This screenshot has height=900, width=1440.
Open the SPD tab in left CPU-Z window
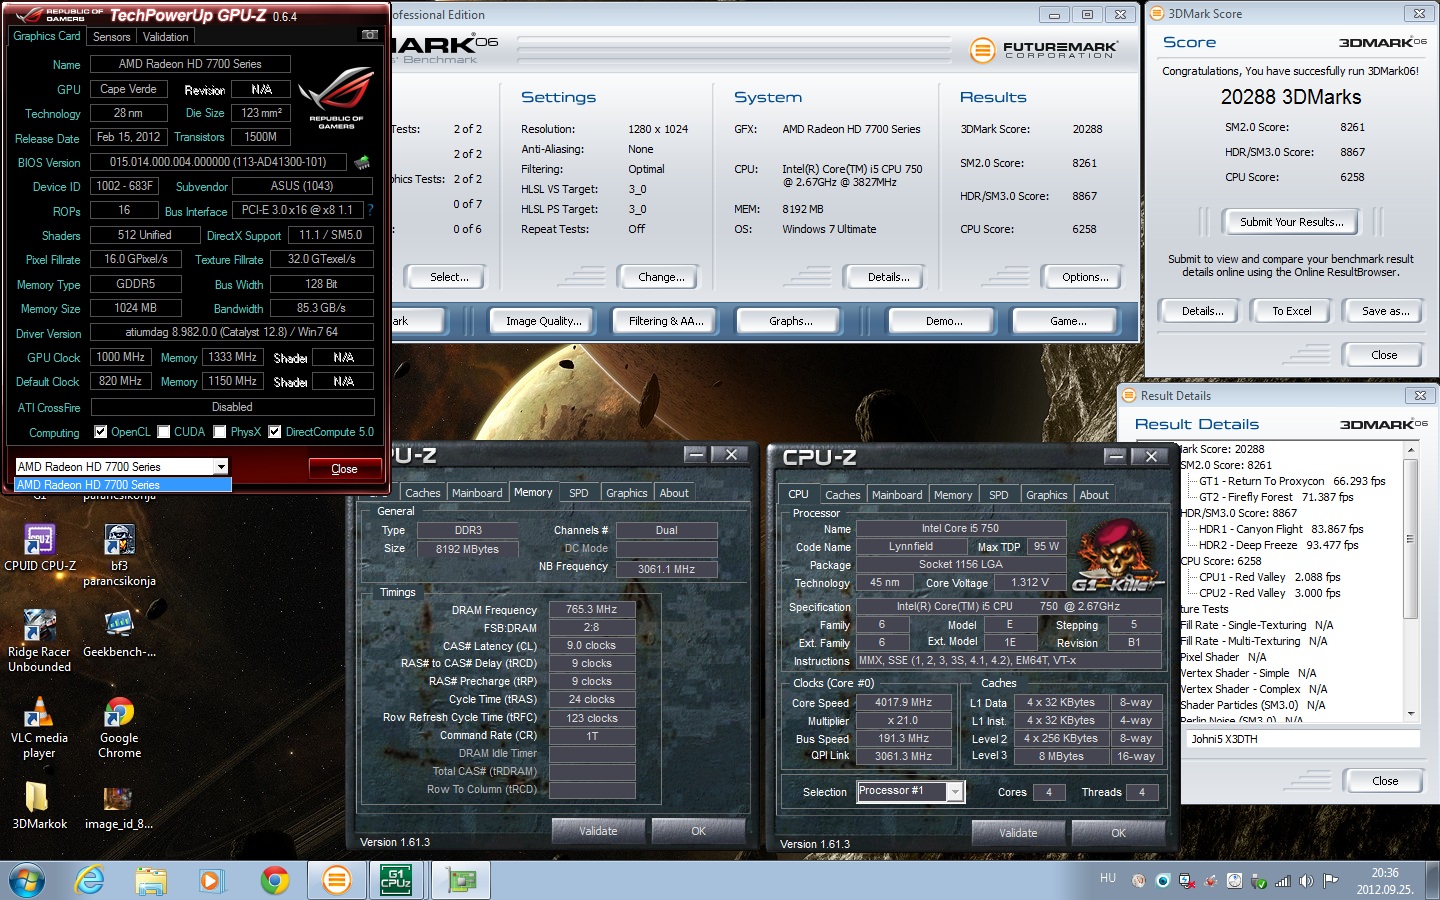pos(579,493)
